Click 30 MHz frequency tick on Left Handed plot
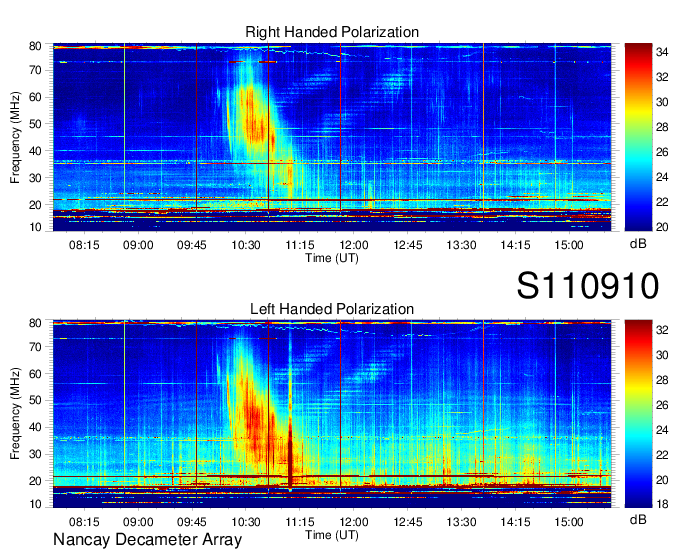 pos(35,454)
